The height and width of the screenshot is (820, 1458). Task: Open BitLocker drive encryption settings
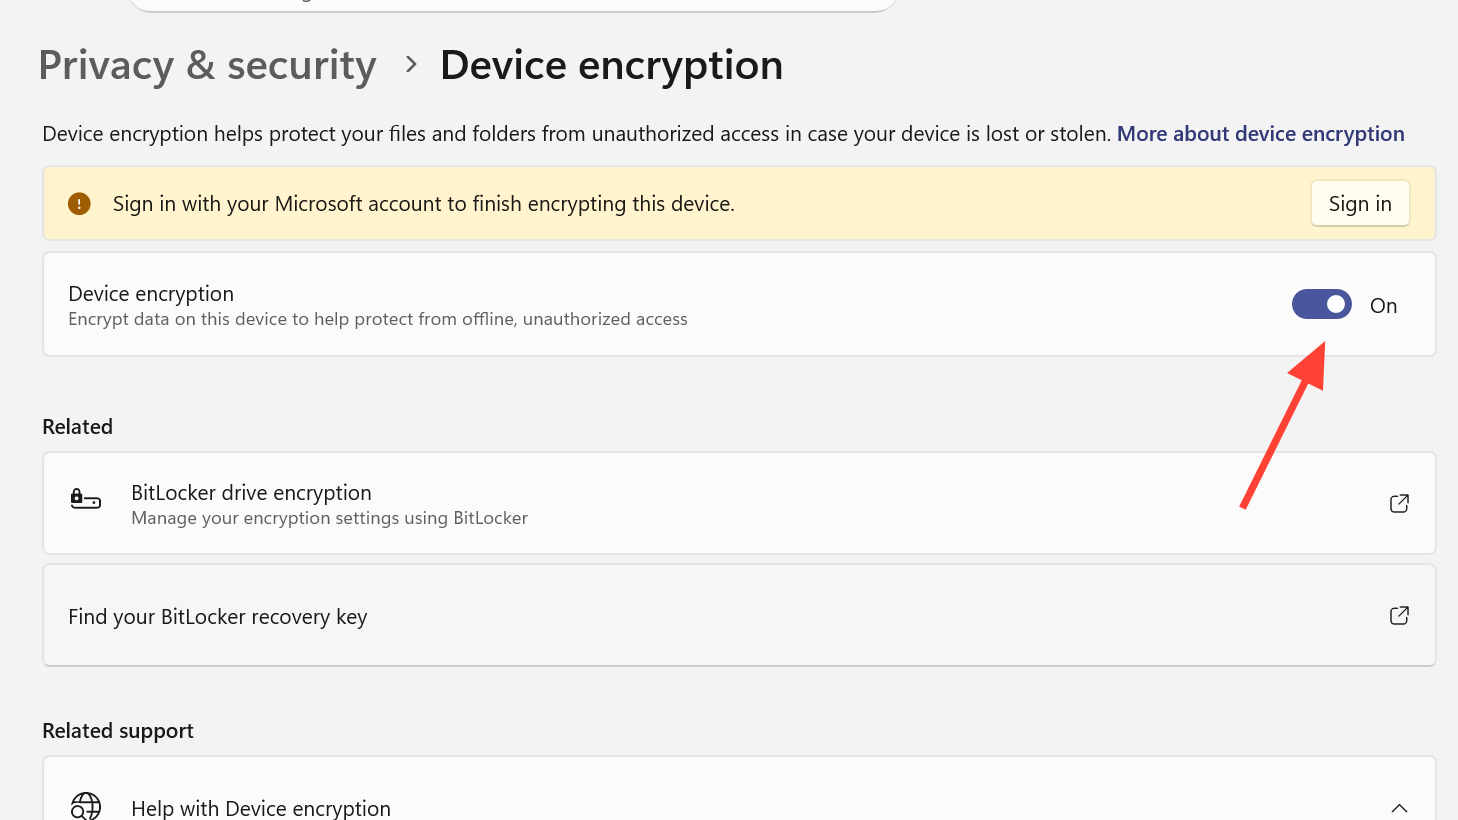(251, 493)
